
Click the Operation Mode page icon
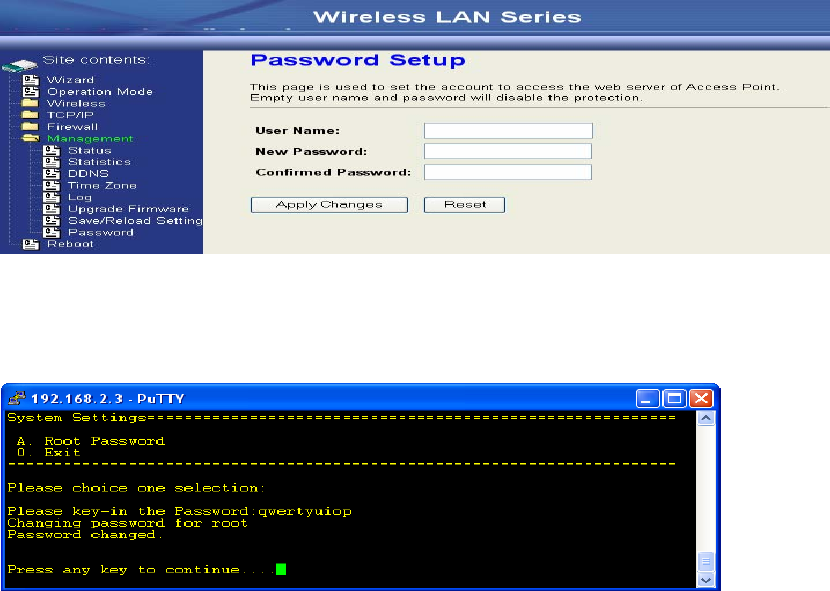[x=30, y=92]
